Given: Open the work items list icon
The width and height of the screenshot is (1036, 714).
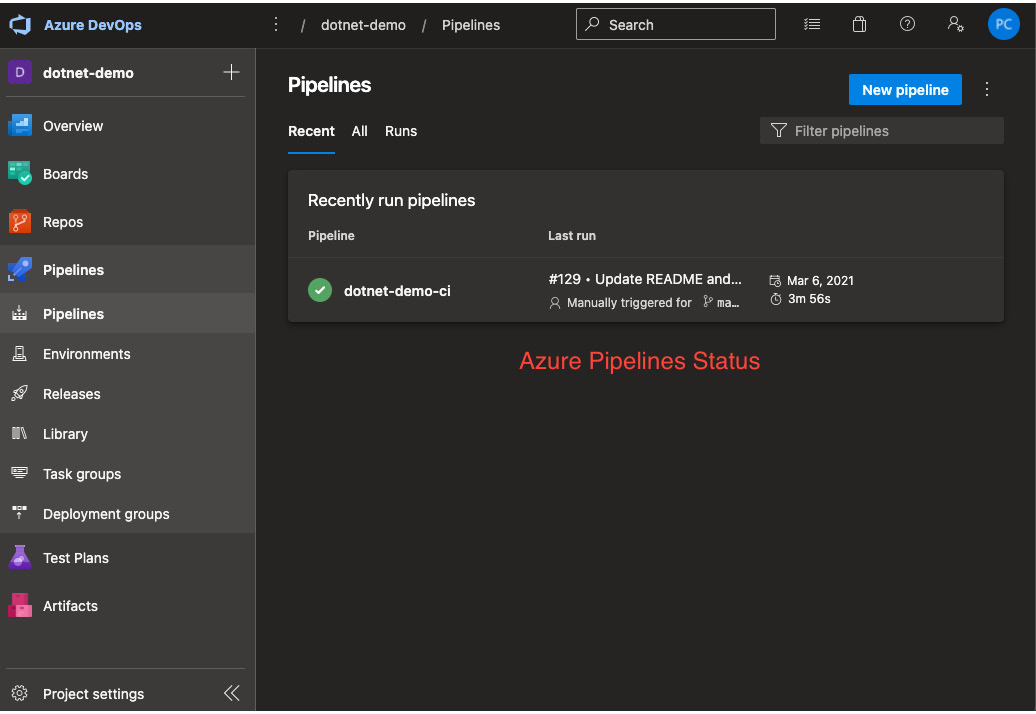Looking at the screenshot, I should click(x=812, y=24).
